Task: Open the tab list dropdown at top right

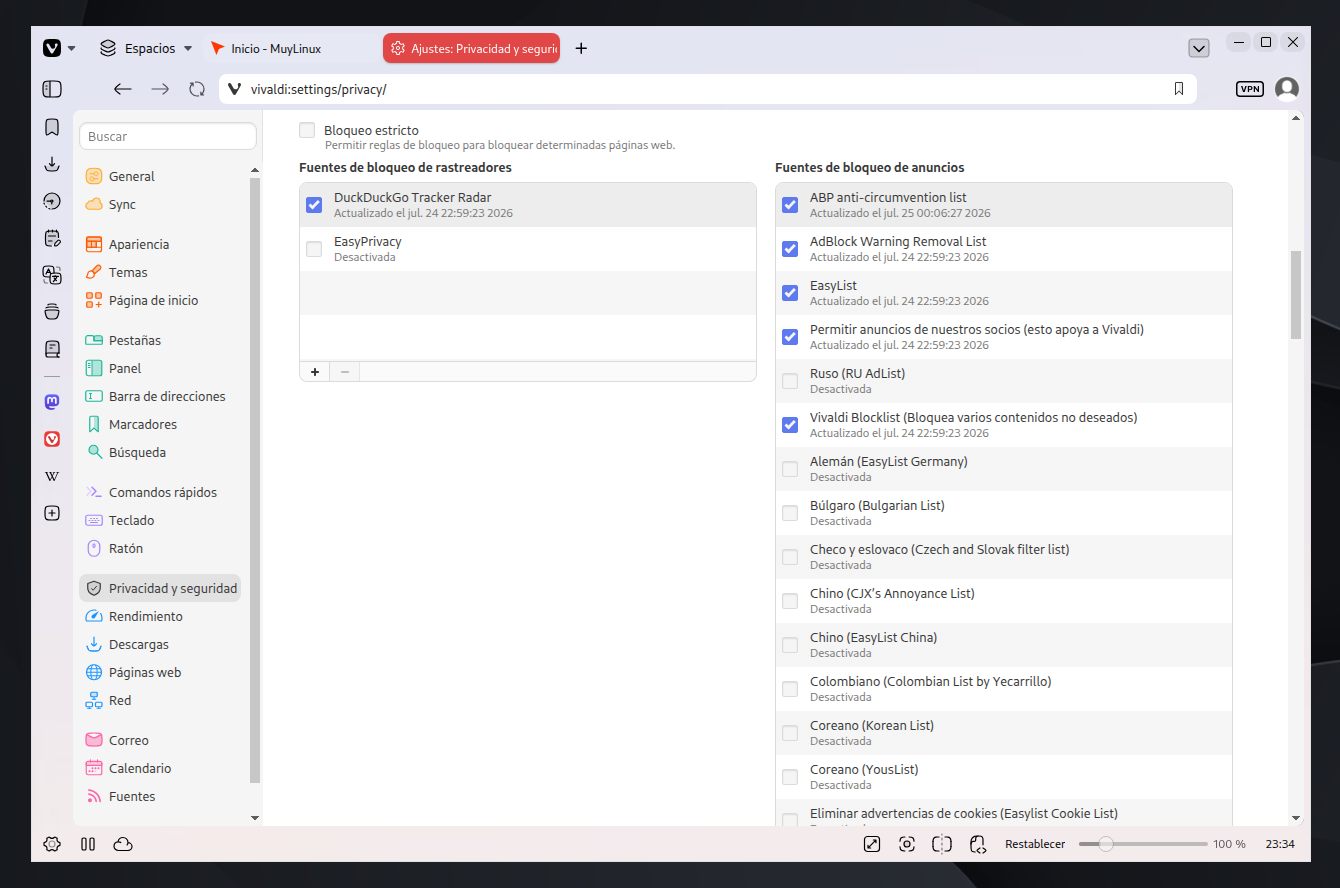Action: tap(1199, 48)
